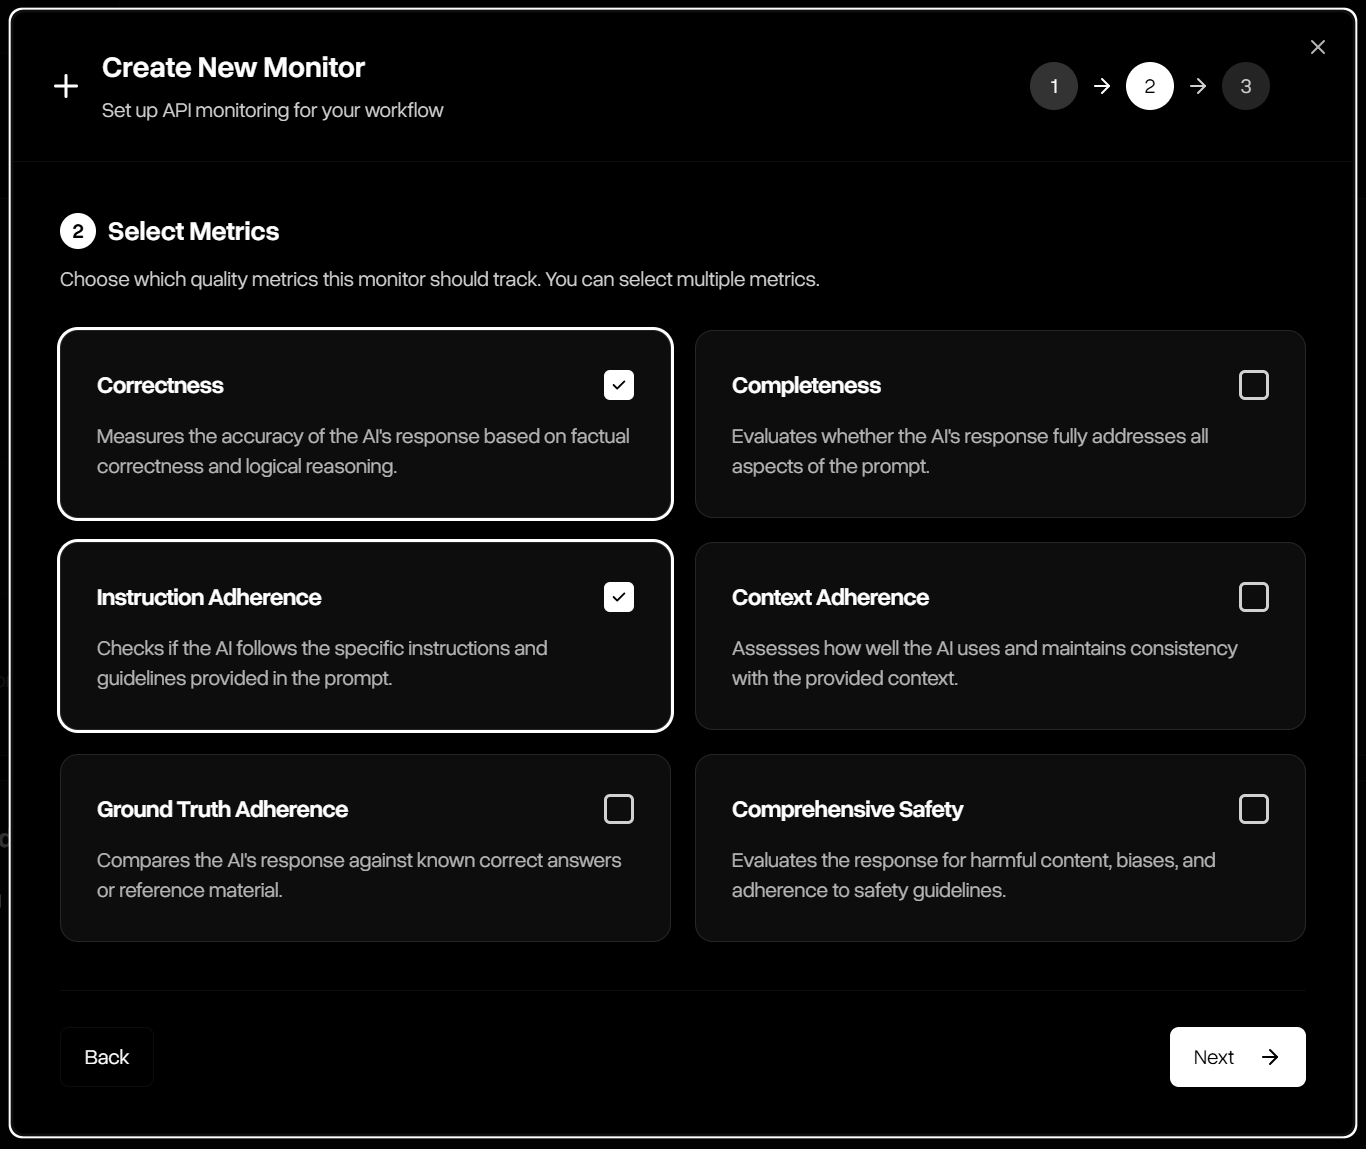Click the arrow icon inside the Next button
This screenshot has height=1149, width=1366.
click(1270, 1057)
